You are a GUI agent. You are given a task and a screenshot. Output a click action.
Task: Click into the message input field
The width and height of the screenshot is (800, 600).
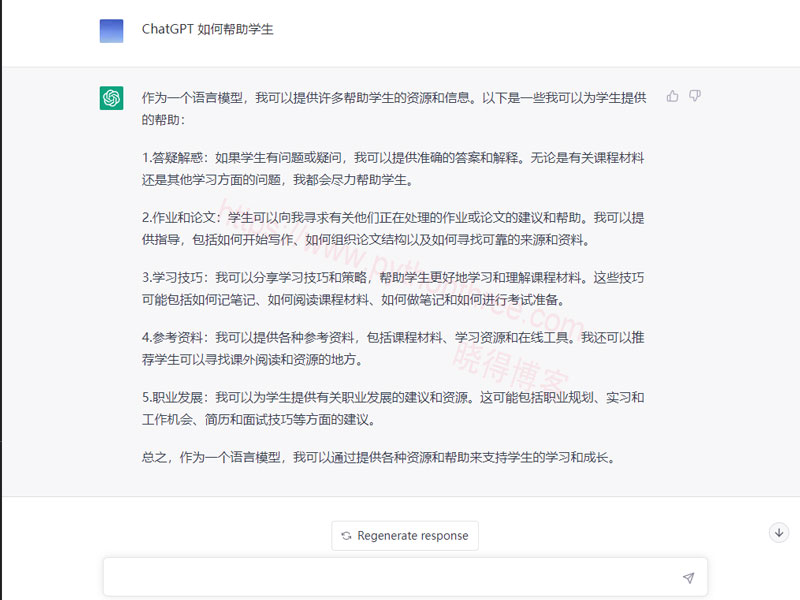pos(405,577)
